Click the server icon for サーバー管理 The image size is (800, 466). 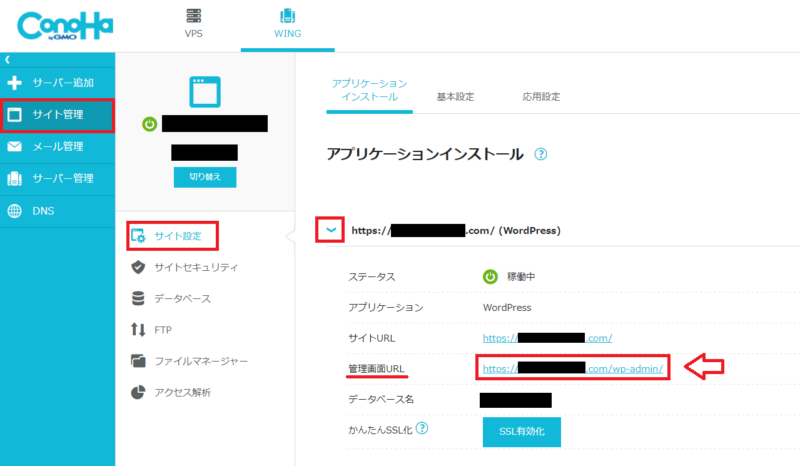pos(14,179)
